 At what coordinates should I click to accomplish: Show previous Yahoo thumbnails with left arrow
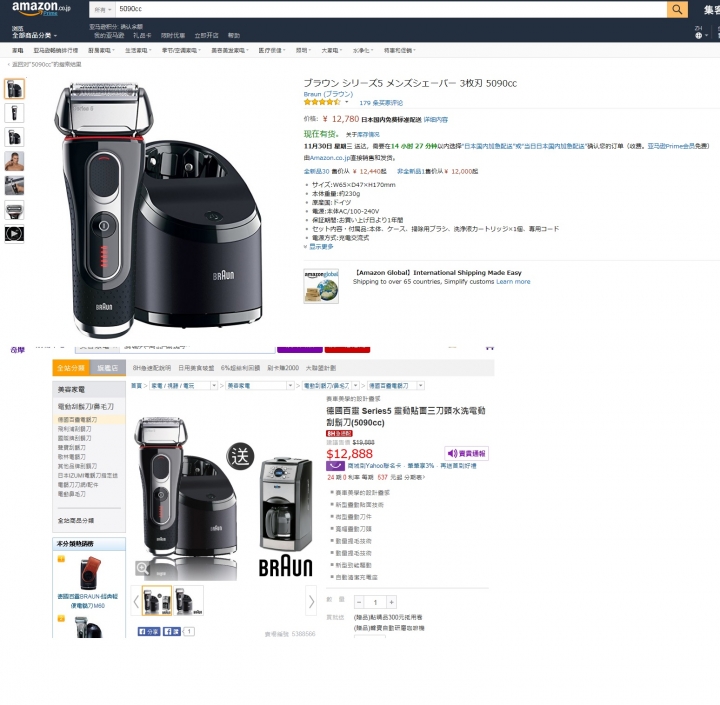[136, 601]
